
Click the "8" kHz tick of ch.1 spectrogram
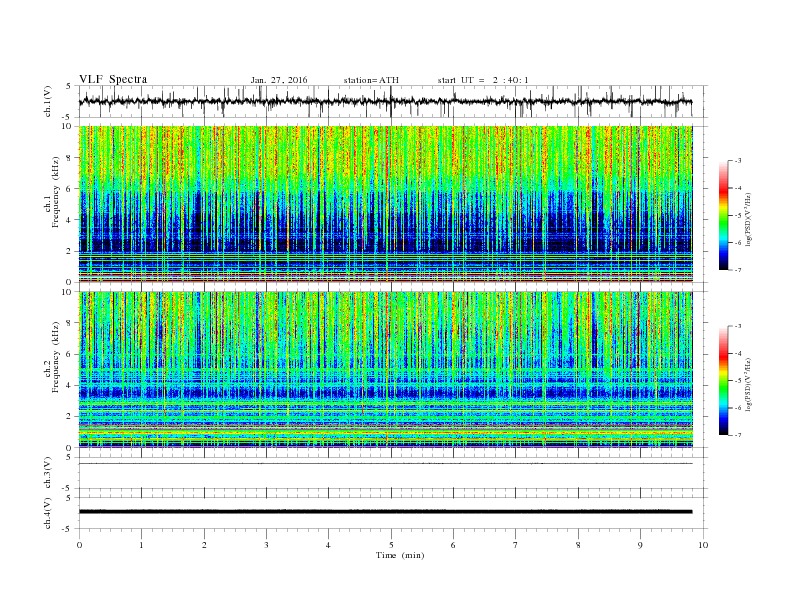click(69, 158)
